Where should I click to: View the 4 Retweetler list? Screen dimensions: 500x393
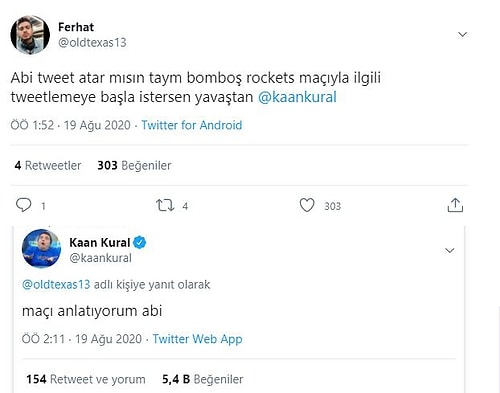[48, 165]
